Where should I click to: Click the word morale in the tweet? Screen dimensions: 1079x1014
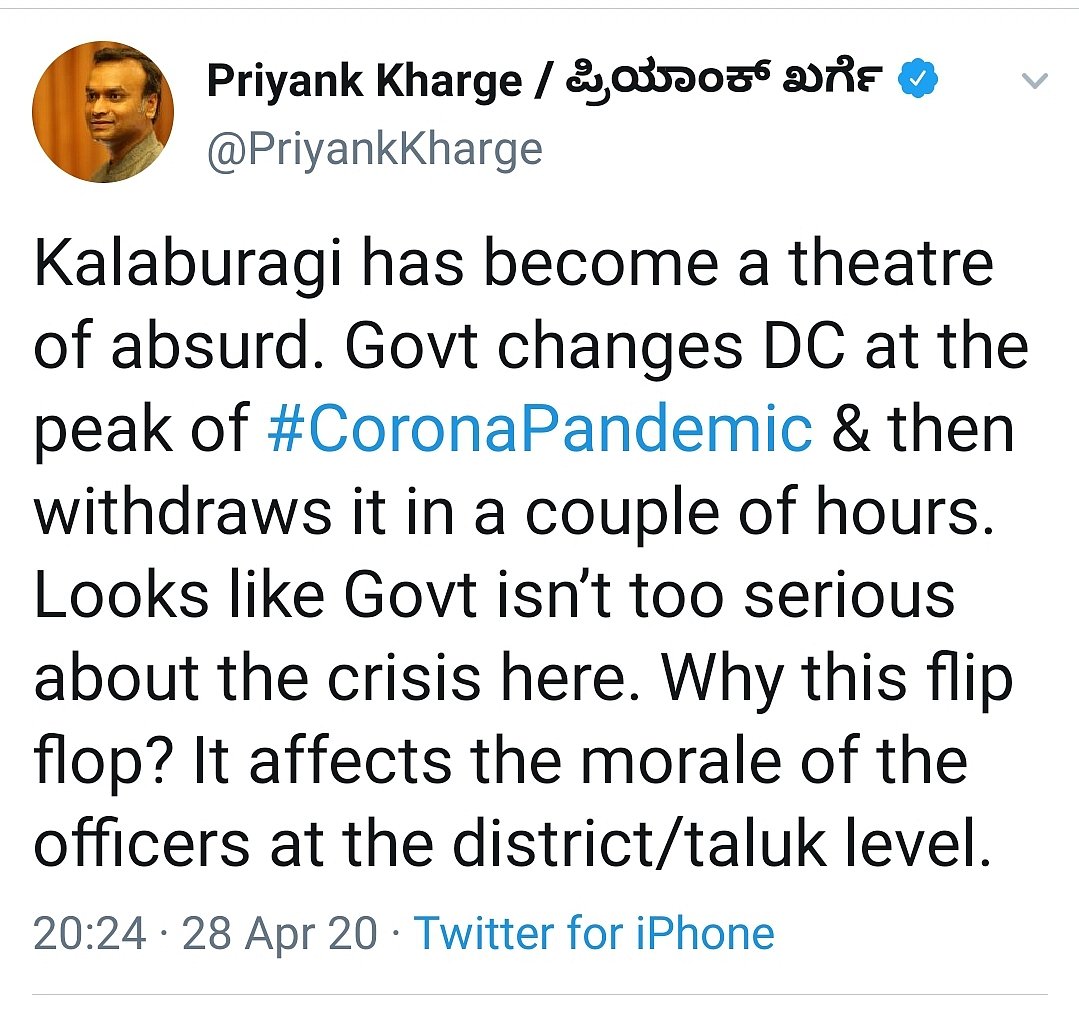[681, 760]
